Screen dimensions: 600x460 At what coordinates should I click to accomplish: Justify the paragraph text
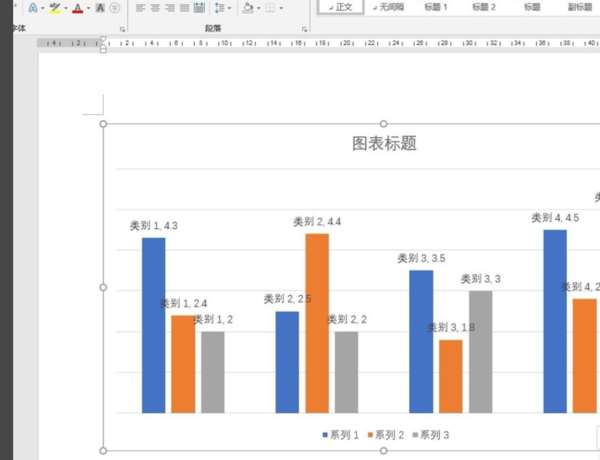pyautogui.click(x=185, y=8)
